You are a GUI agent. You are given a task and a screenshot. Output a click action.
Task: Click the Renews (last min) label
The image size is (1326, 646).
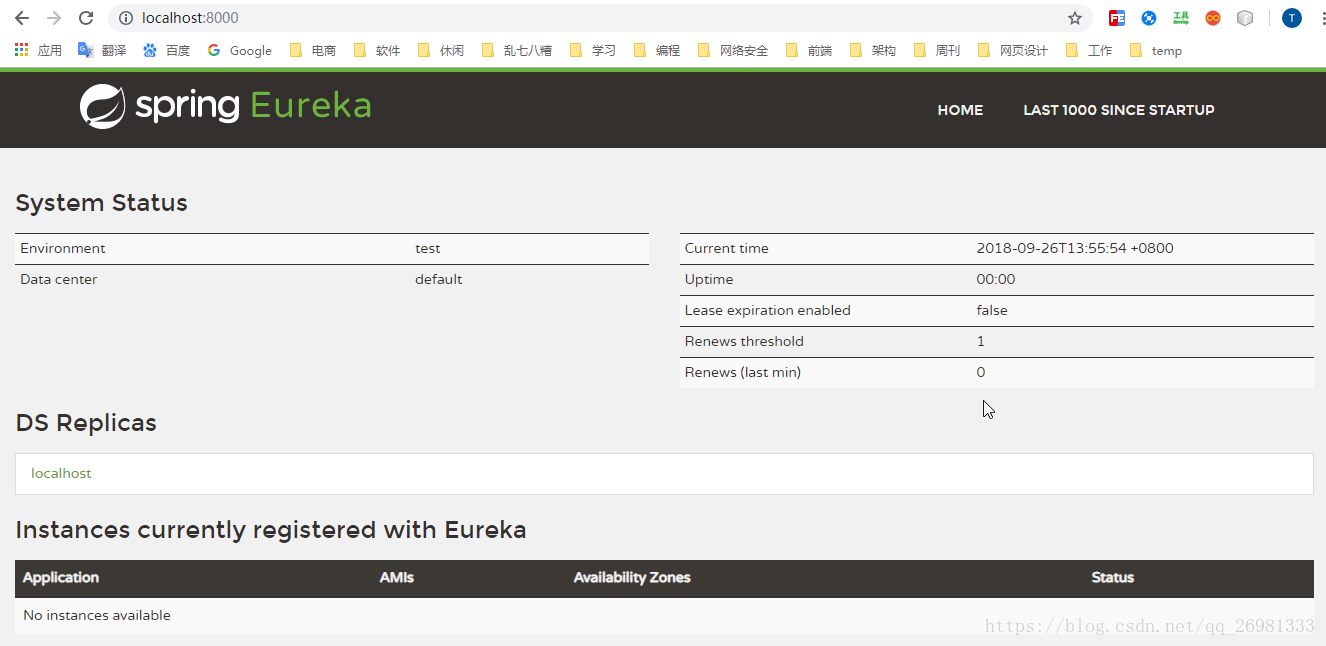point(743,372)
